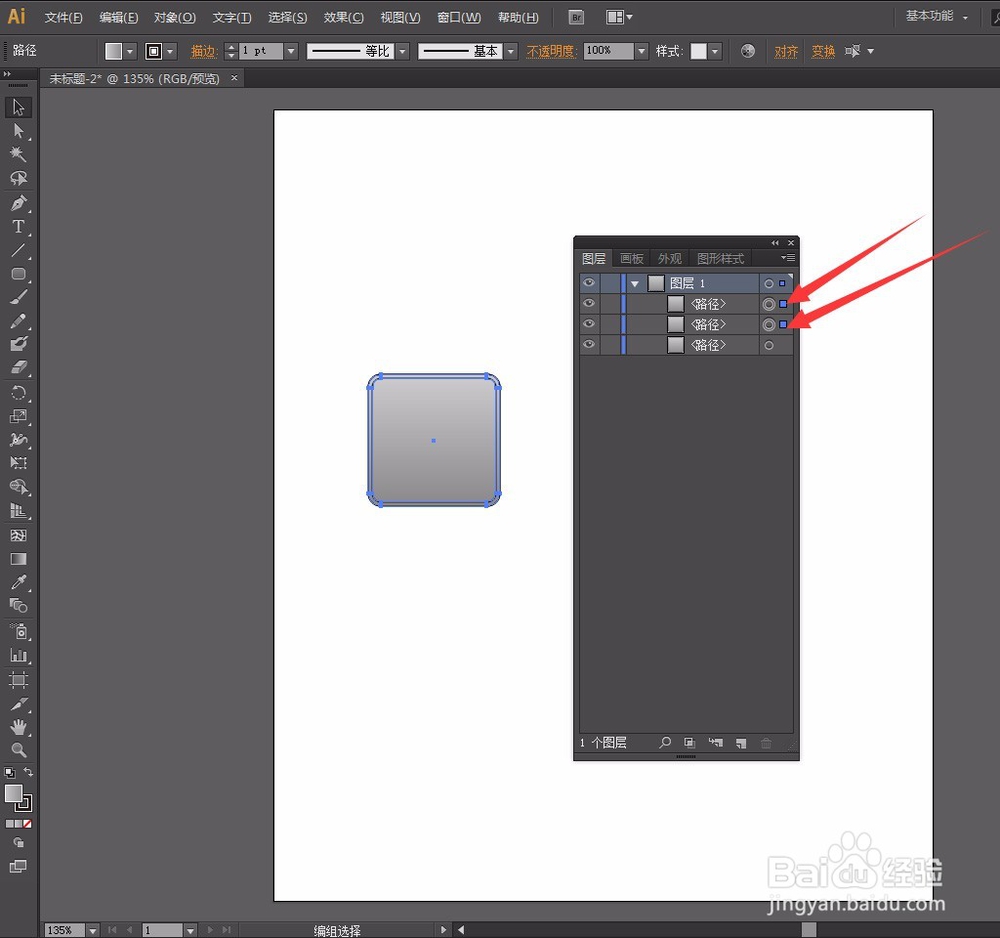Hide the second 路径 sublayer
The image size is (1000, 938).
pyautogui.click(x=589, y=324)
